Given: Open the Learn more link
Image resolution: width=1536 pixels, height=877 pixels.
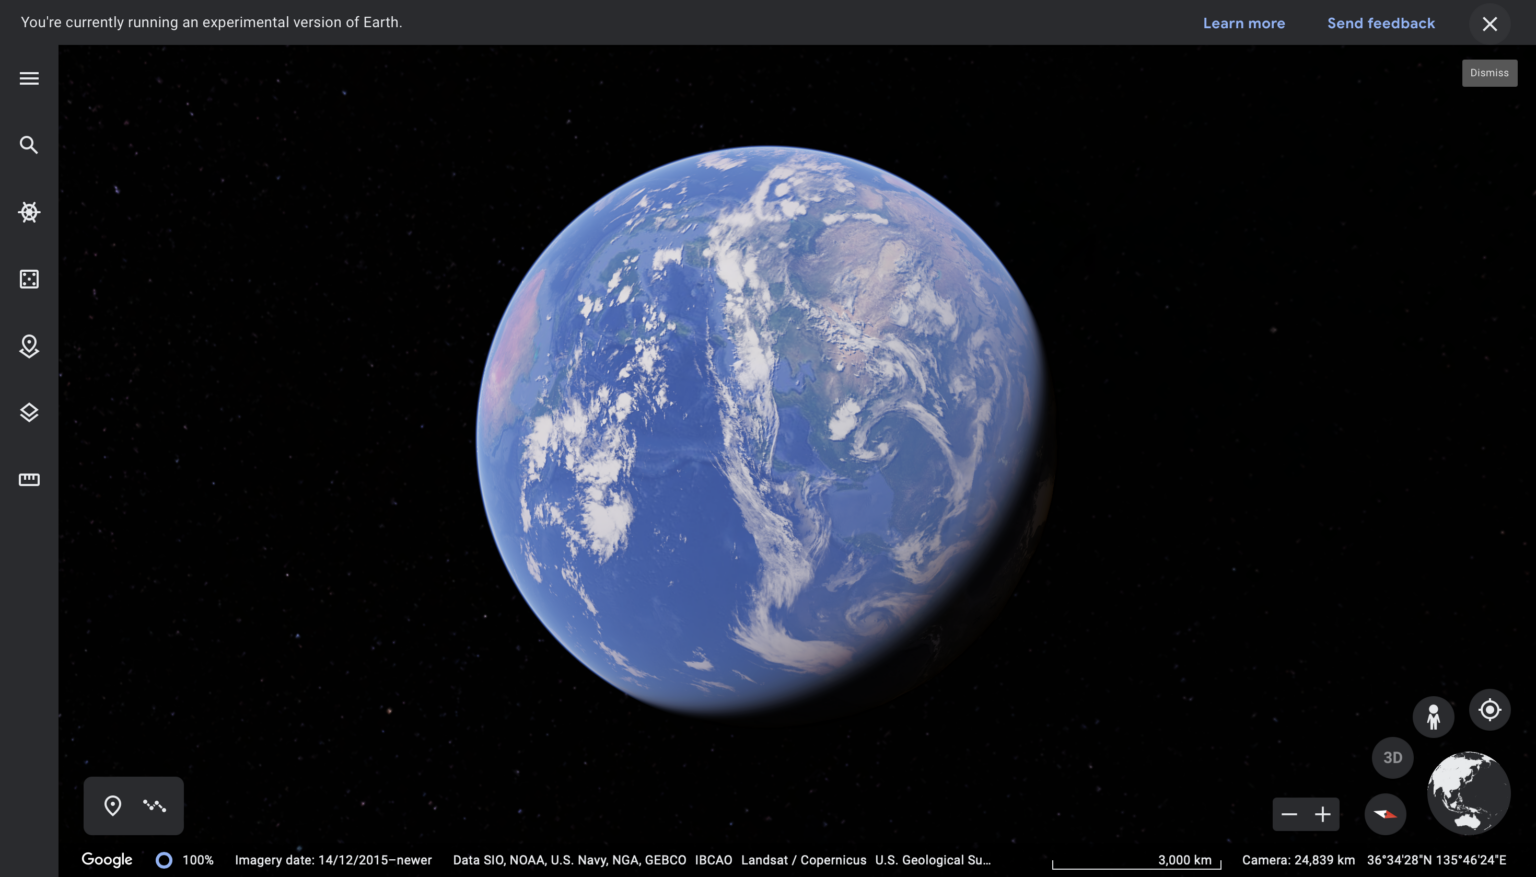Looking at the screenshot, I should [x=1244, y=23].
